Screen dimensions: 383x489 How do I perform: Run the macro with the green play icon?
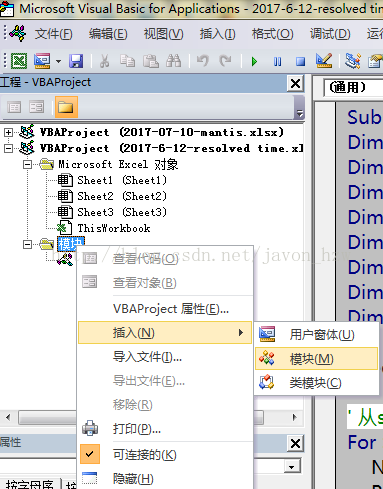point(254,62)
